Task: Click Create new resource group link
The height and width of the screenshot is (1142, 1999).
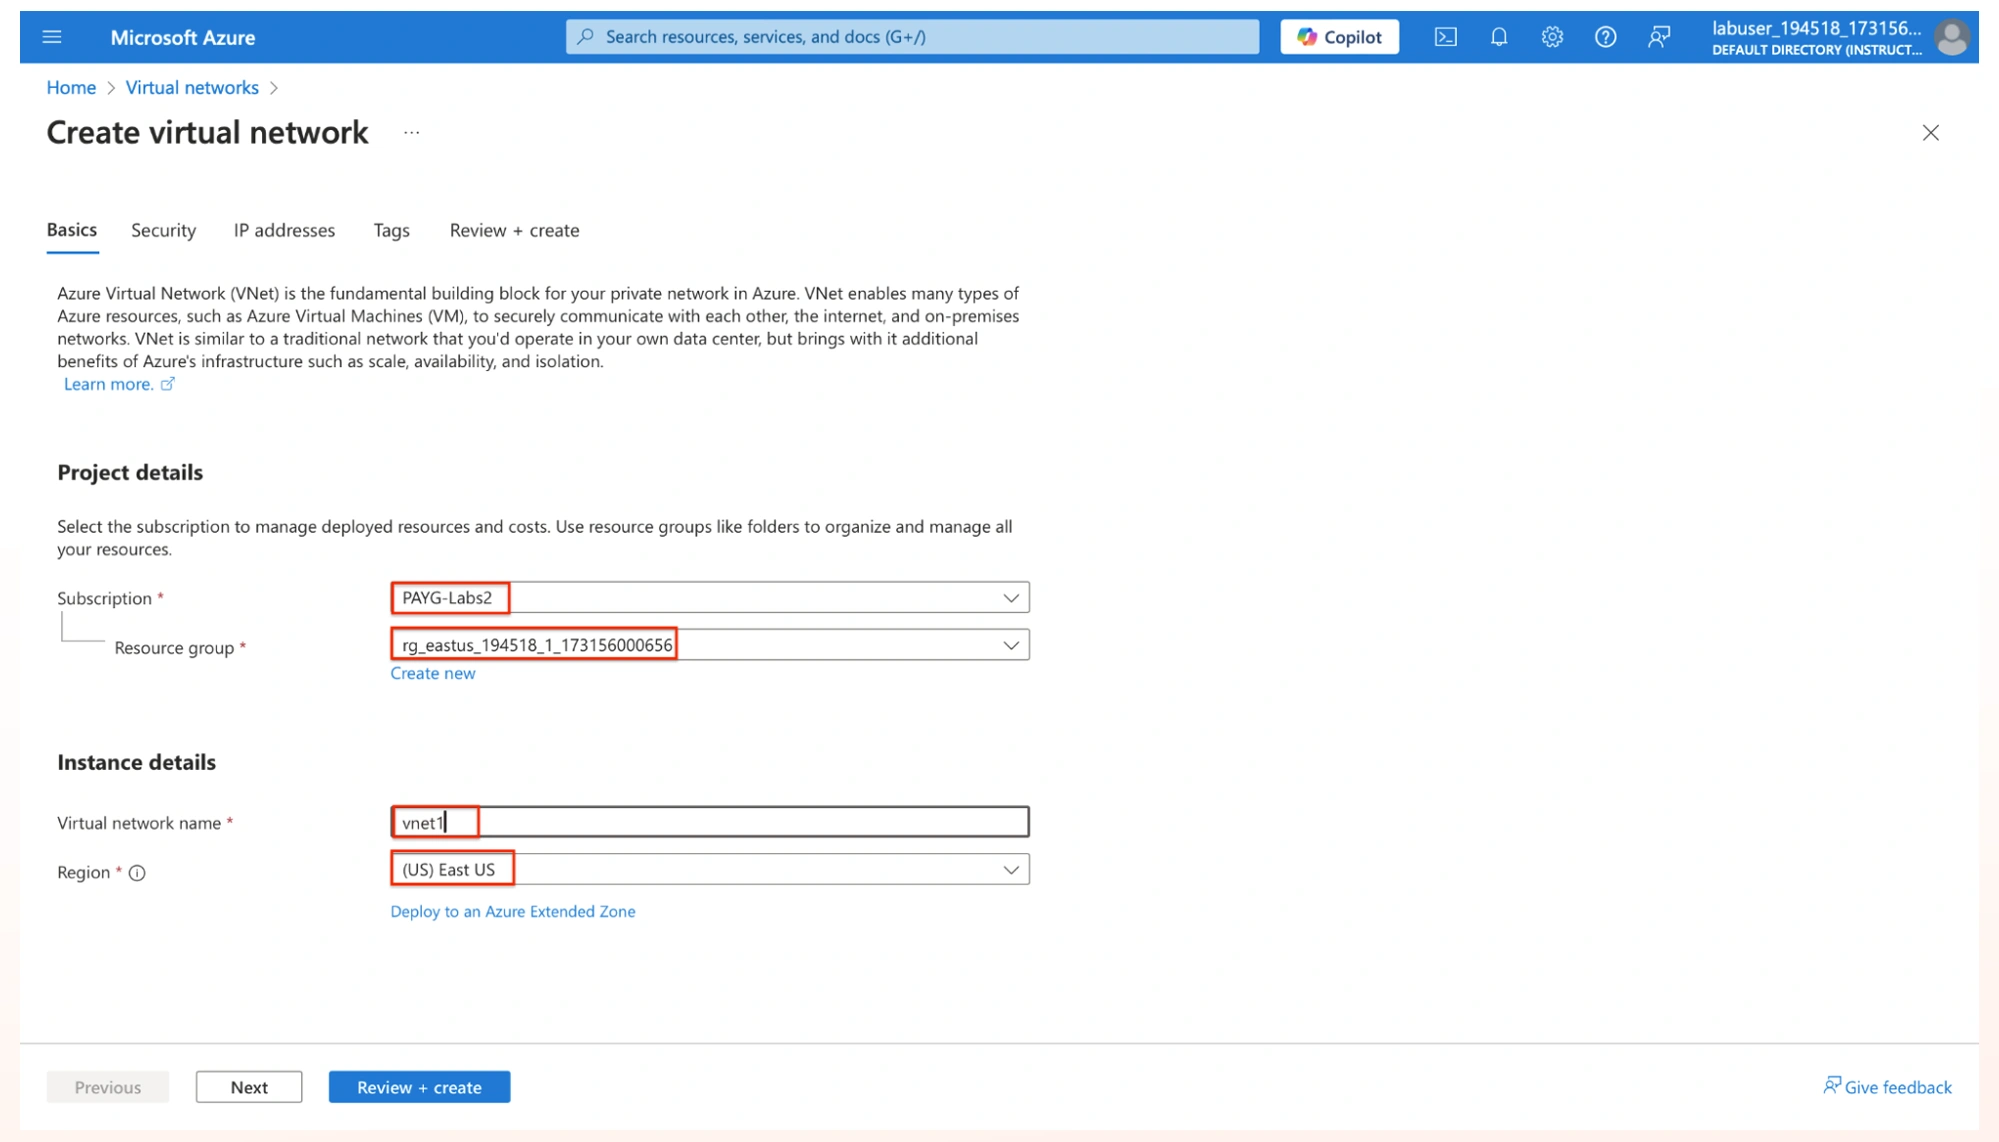Action: coord(432,673)
